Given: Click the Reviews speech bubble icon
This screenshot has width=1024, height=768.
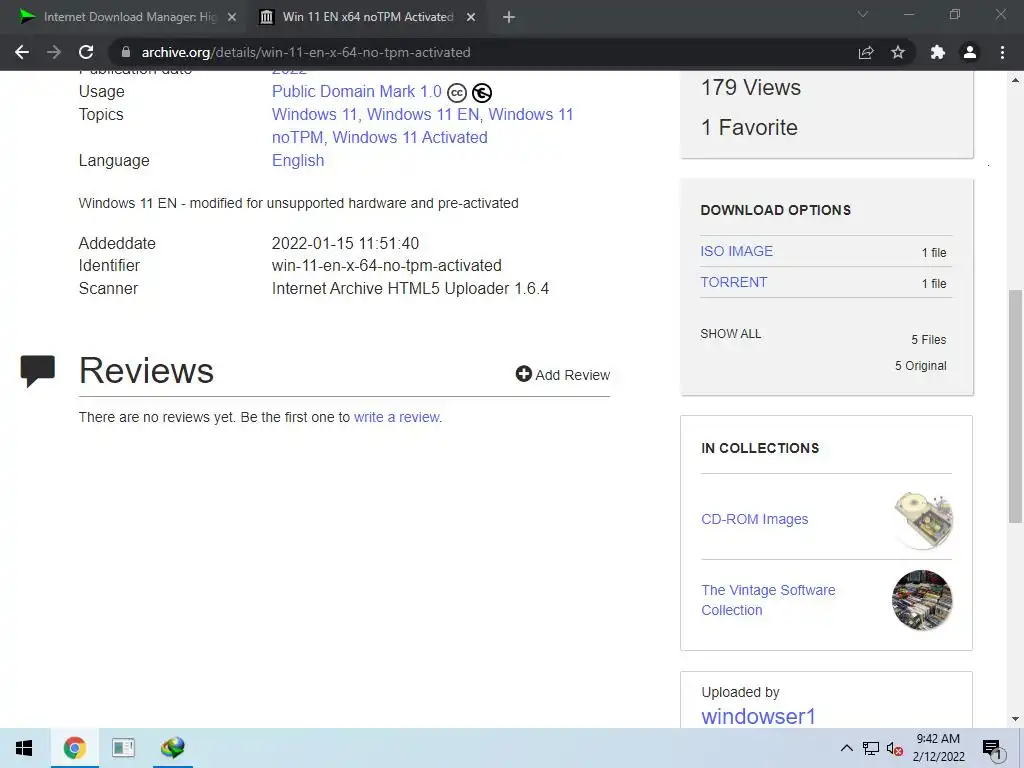Looking at the screenshot, I should click(x=37, y=371).
